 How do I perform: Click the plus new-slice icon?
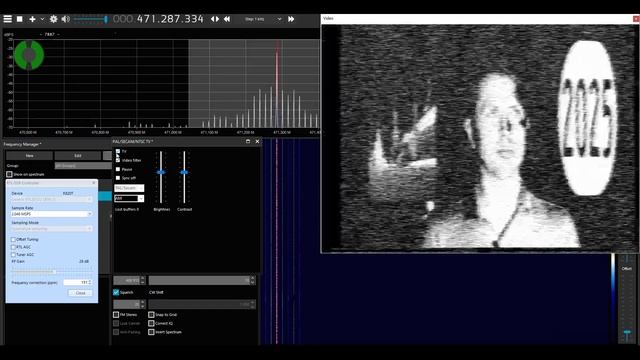point(32,19)
